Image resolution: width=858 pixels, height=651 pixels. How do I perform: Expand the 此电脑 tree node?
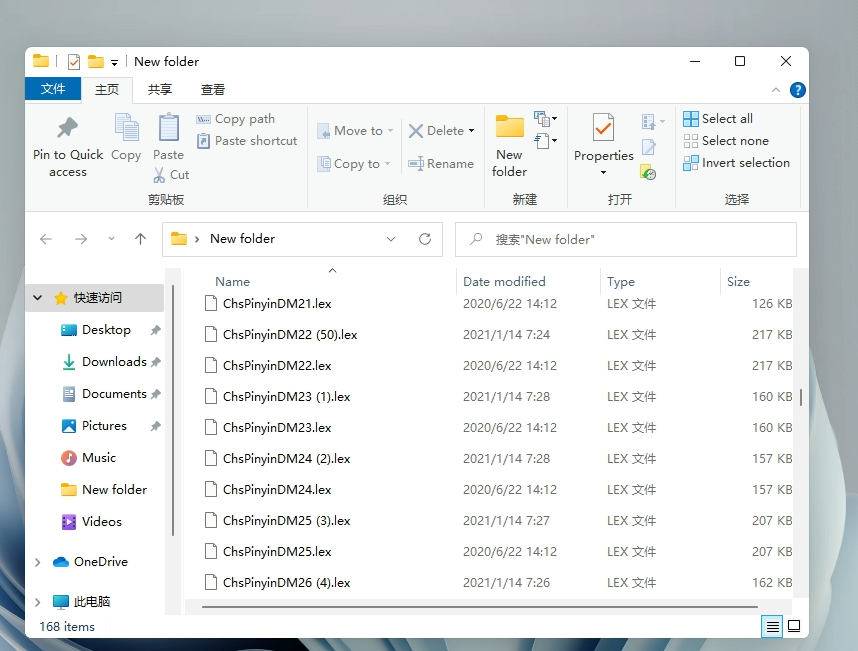(37, 601)
